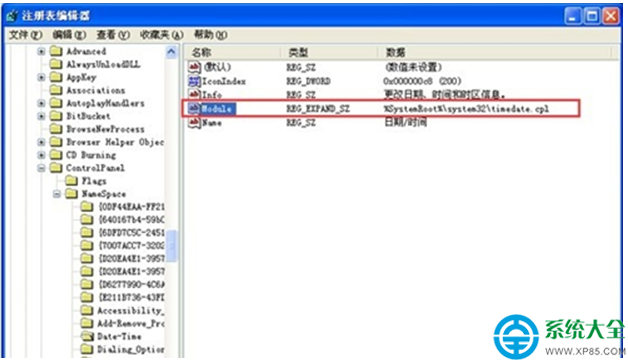Click the {D6277990-4C6A folder icon
The image size is (628, 362).
click(x=87, y=284)
